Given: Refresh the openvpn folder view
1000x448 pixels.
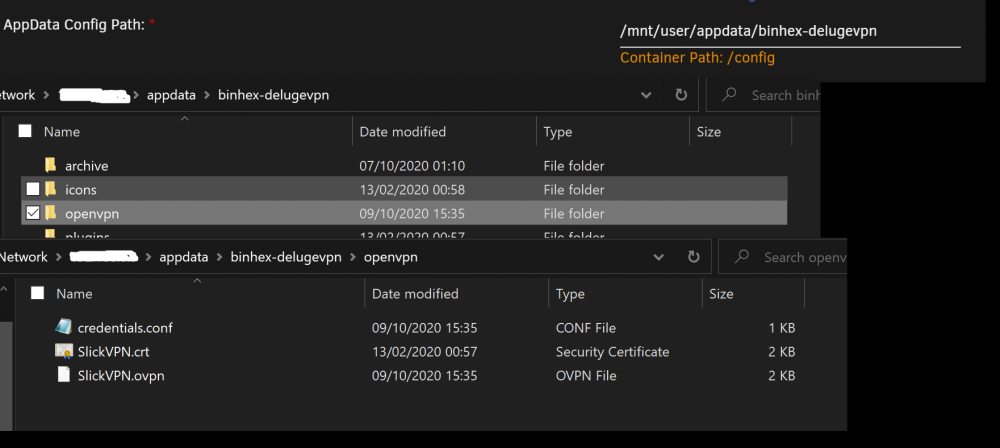Looking at the screenshot, I should click(693, 257).
